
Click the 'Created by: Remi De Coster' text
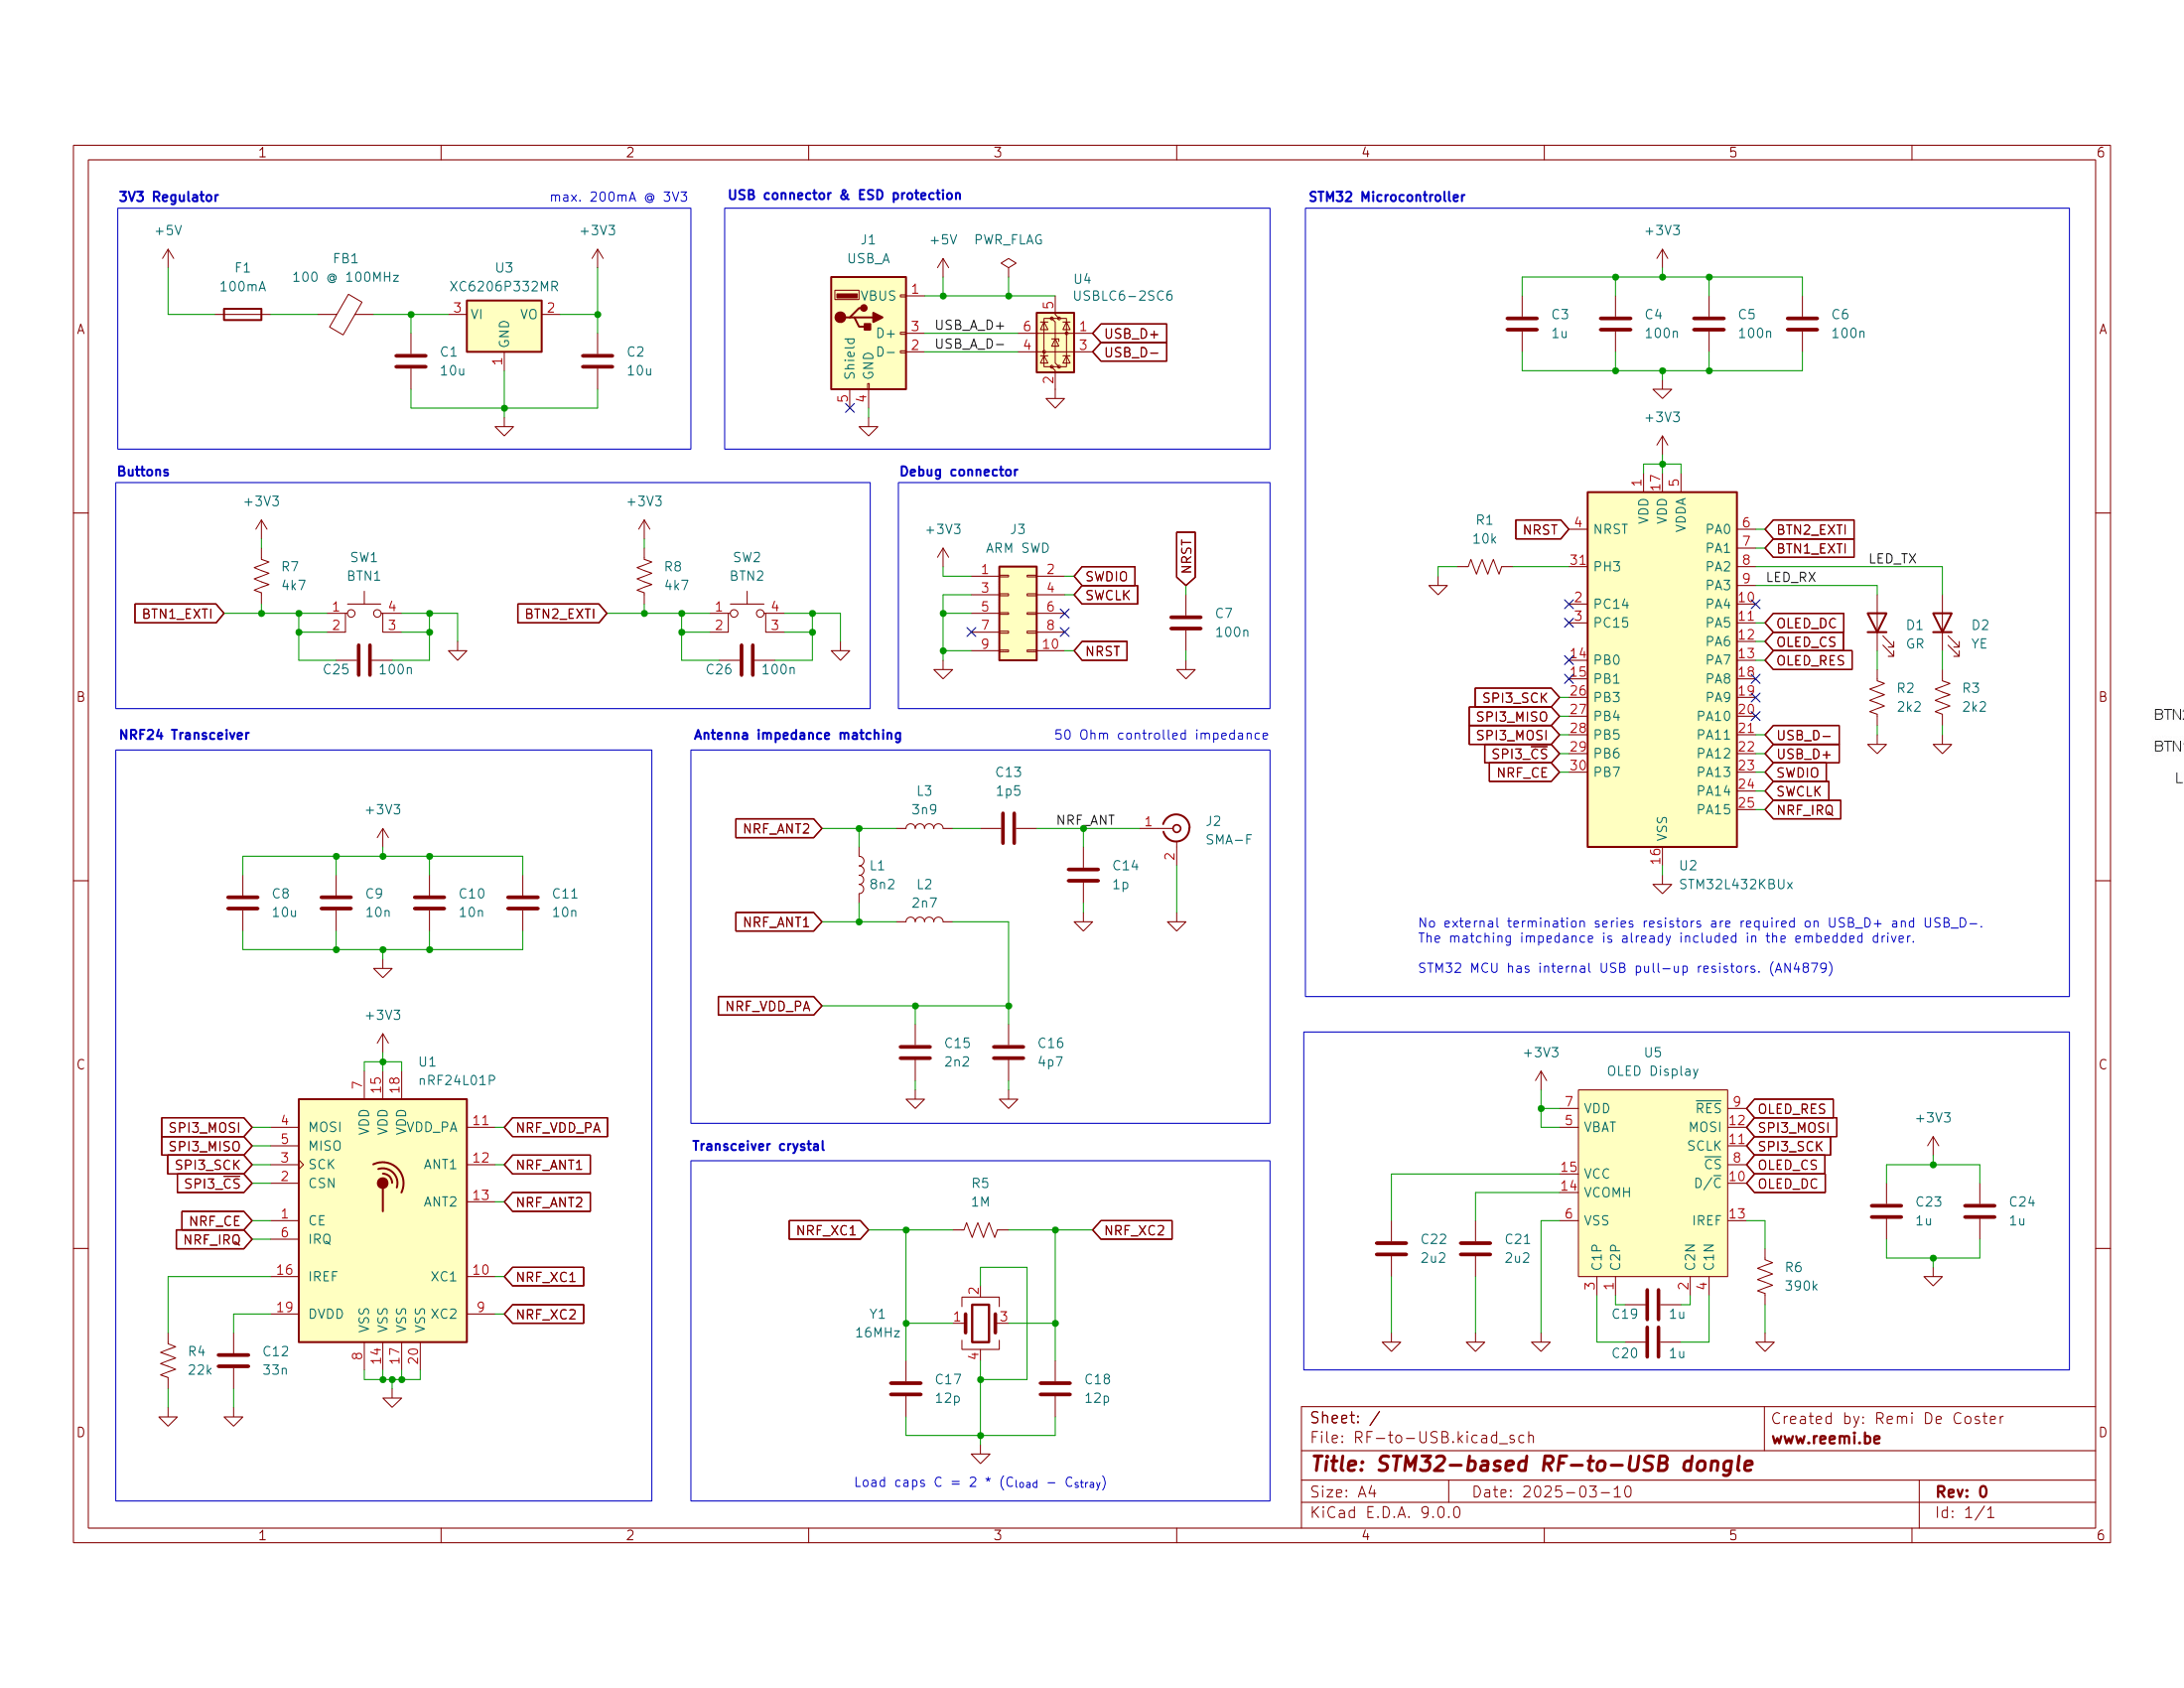(1887, 1418)
